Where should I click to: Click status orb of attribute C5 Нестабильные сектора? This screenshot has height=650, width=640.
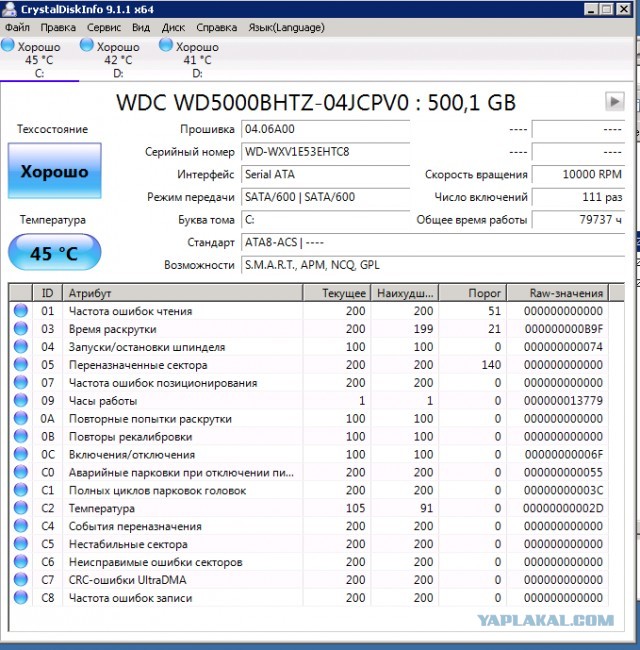[21, 544]
